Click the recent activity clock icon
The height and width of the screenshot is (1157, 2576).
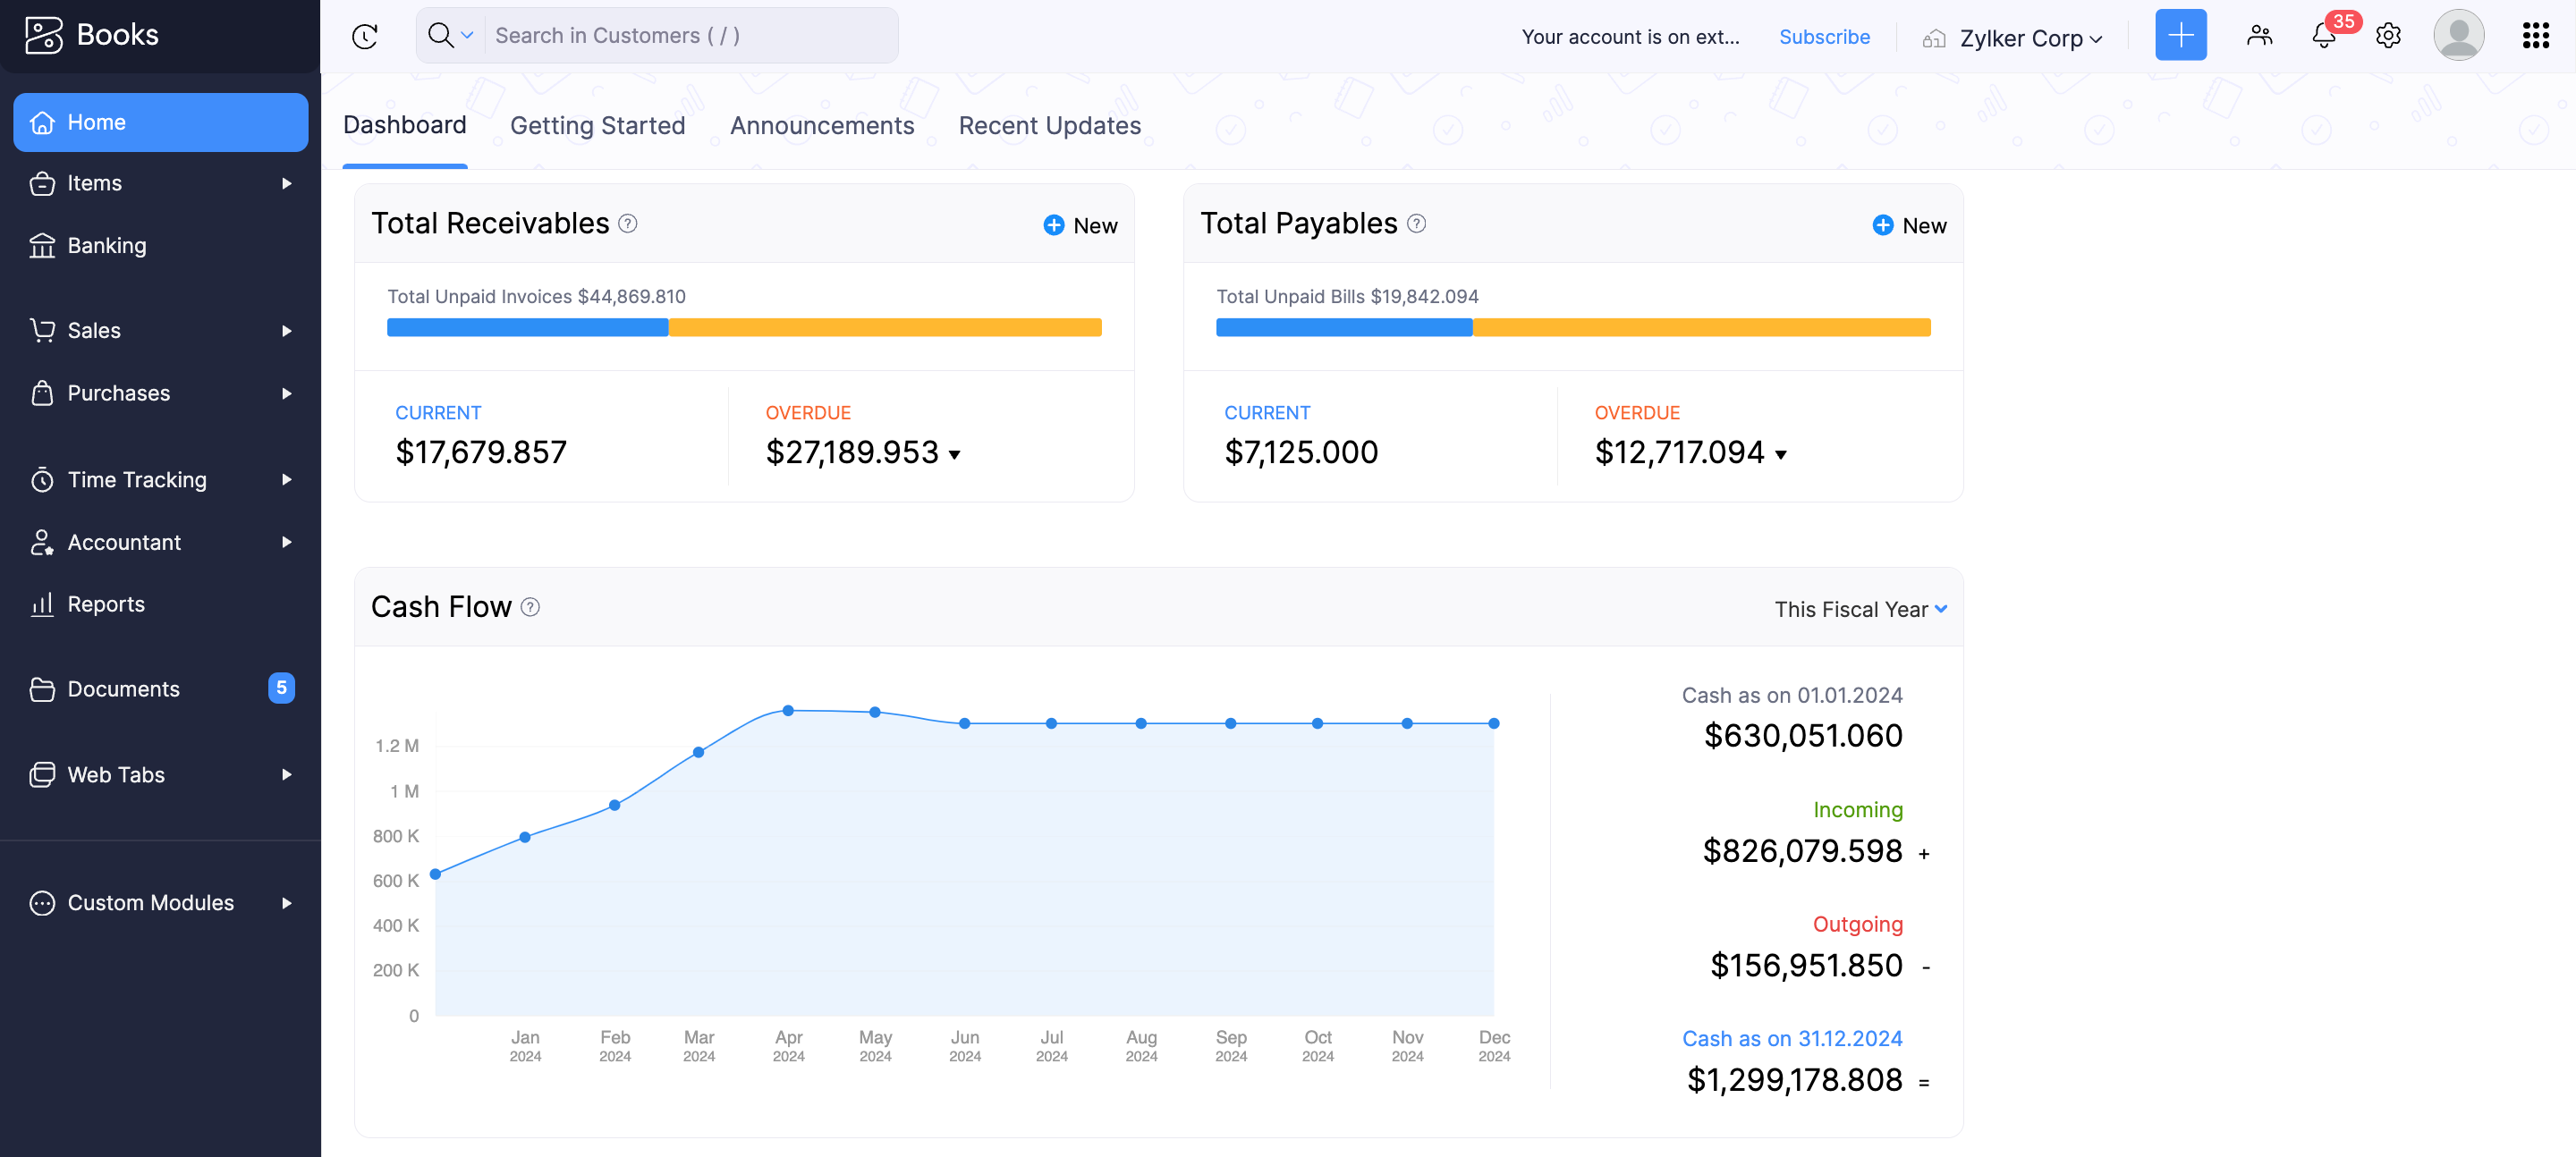365,36
